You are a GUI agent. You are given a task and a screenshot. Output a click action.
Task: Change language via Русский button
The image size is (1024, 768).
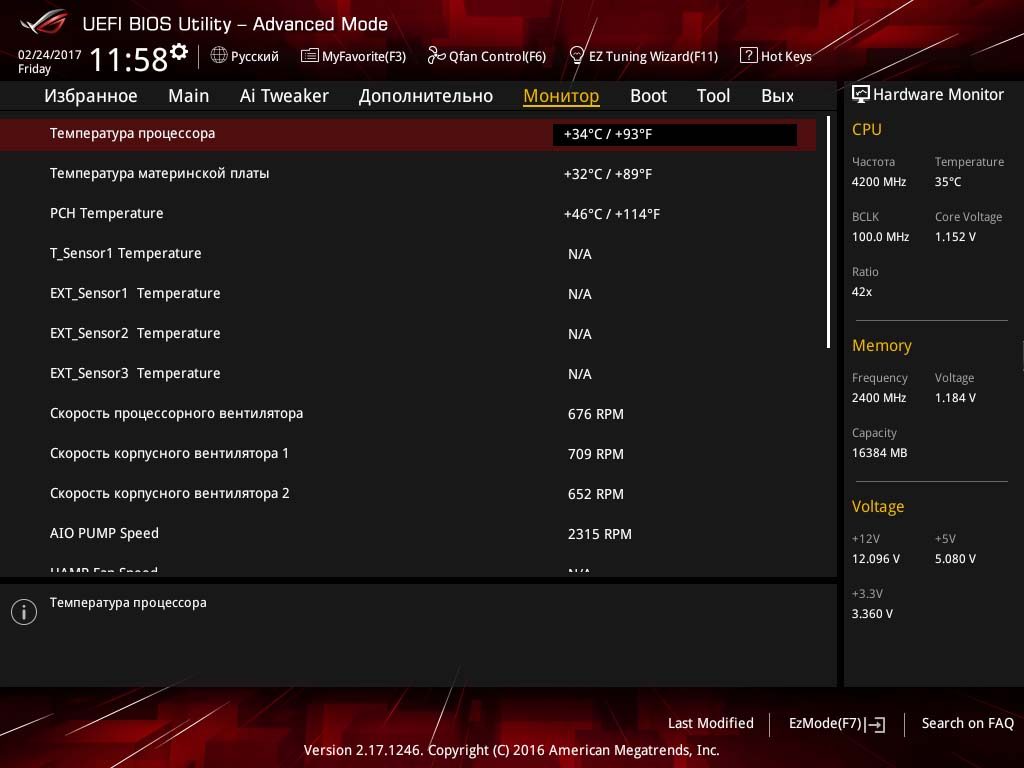[245, 56]
